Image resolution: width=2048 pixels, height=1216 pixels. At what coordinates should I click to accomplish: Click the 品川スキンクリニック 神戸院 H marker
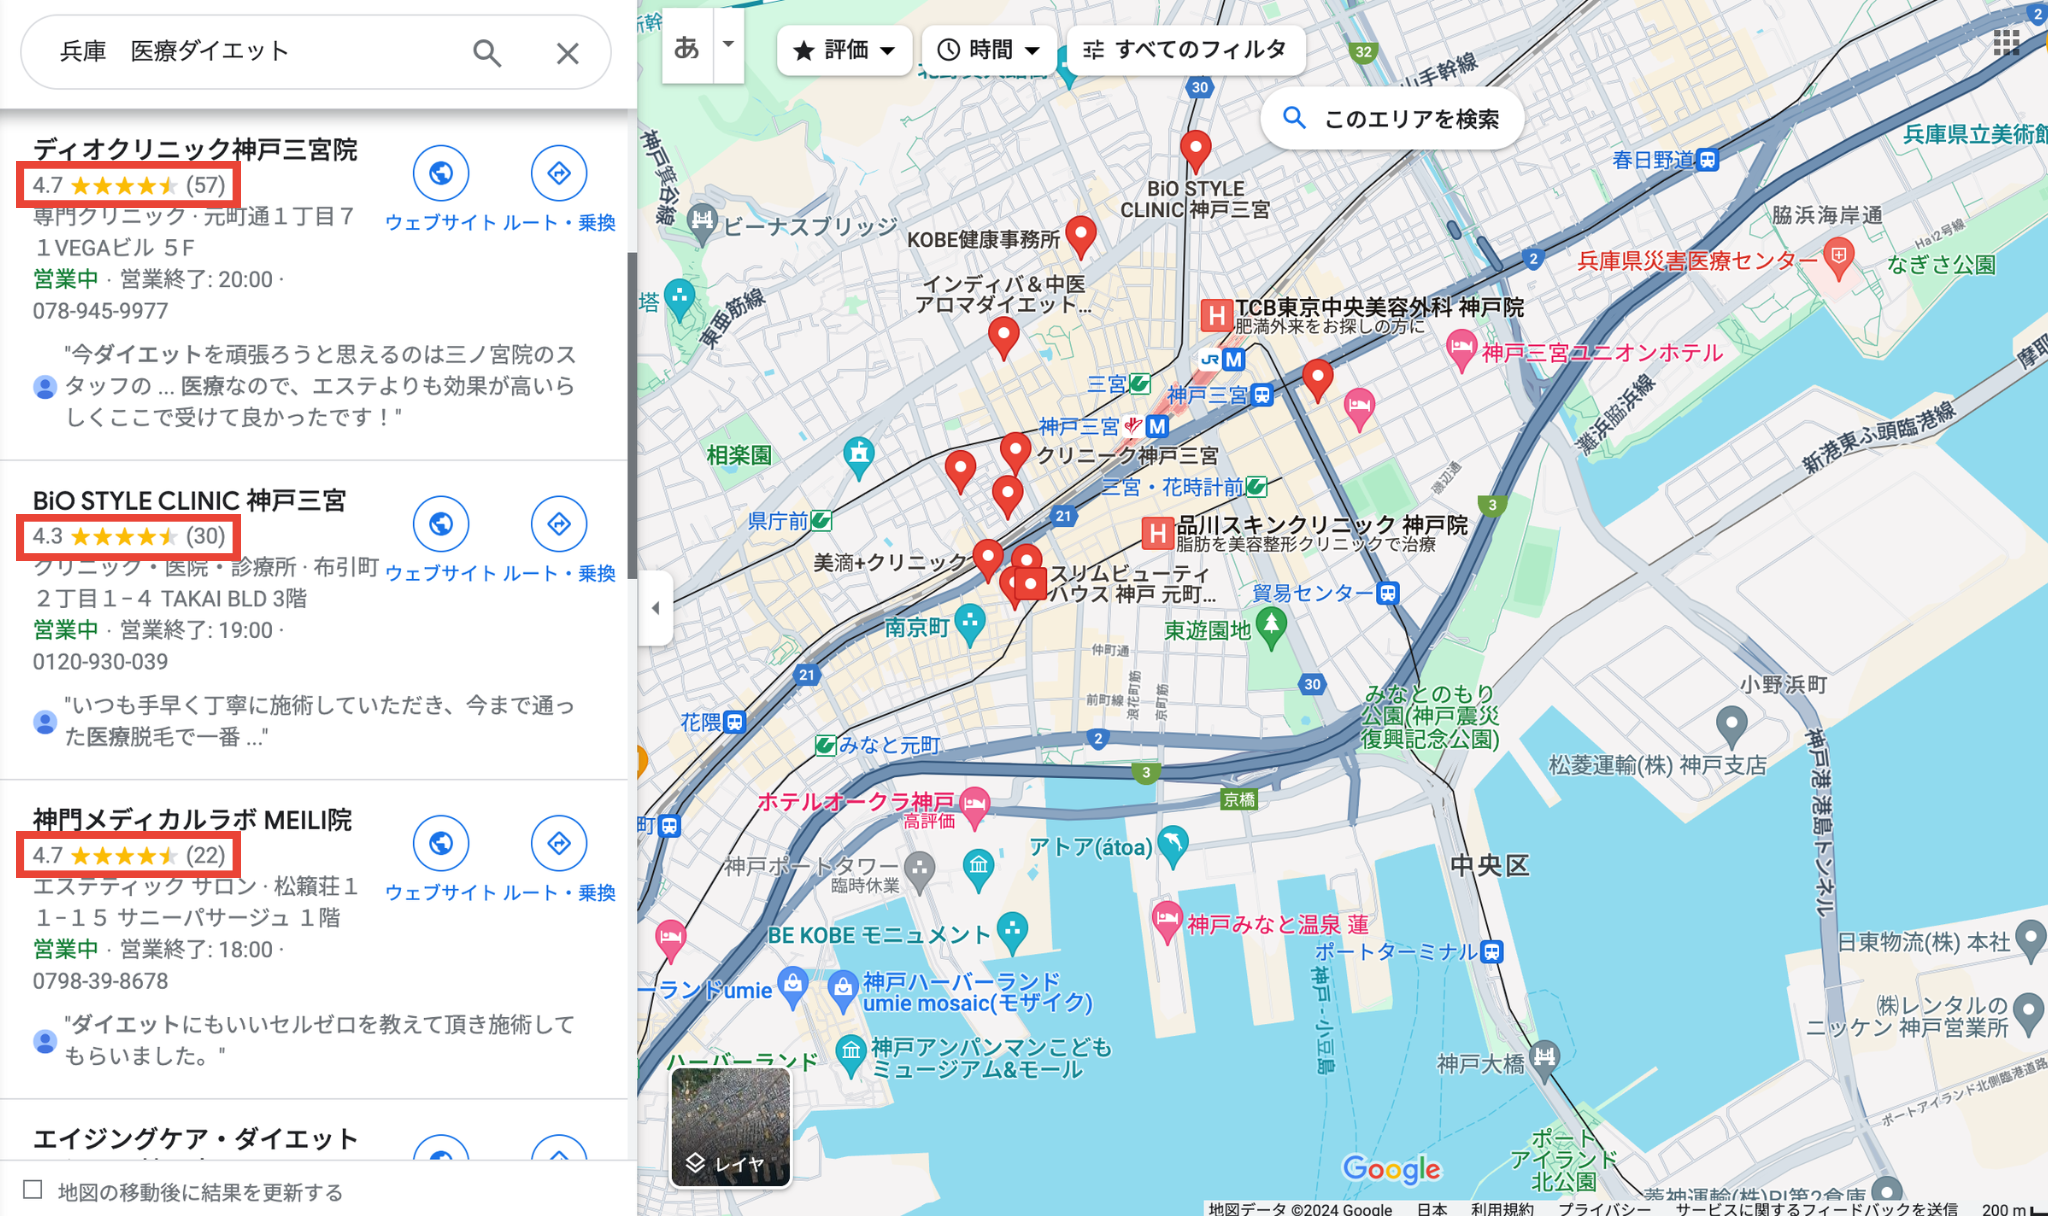[x=1157, y=534]
